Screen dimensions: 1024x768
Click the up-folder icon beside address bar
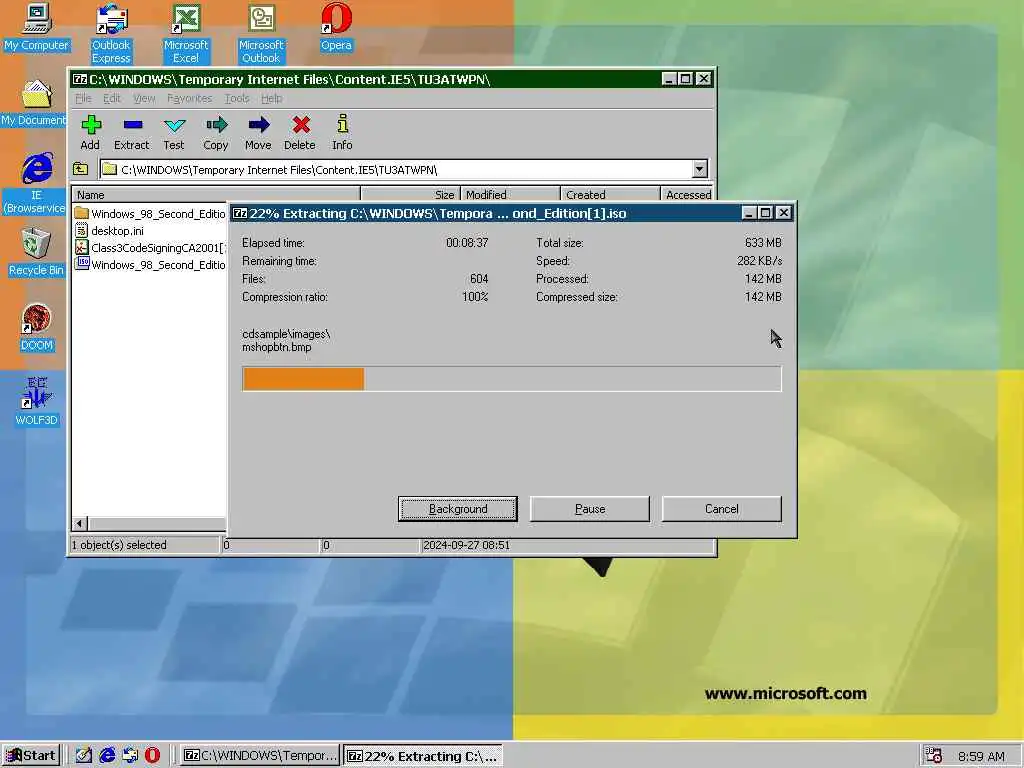click(x=81, y=169)
